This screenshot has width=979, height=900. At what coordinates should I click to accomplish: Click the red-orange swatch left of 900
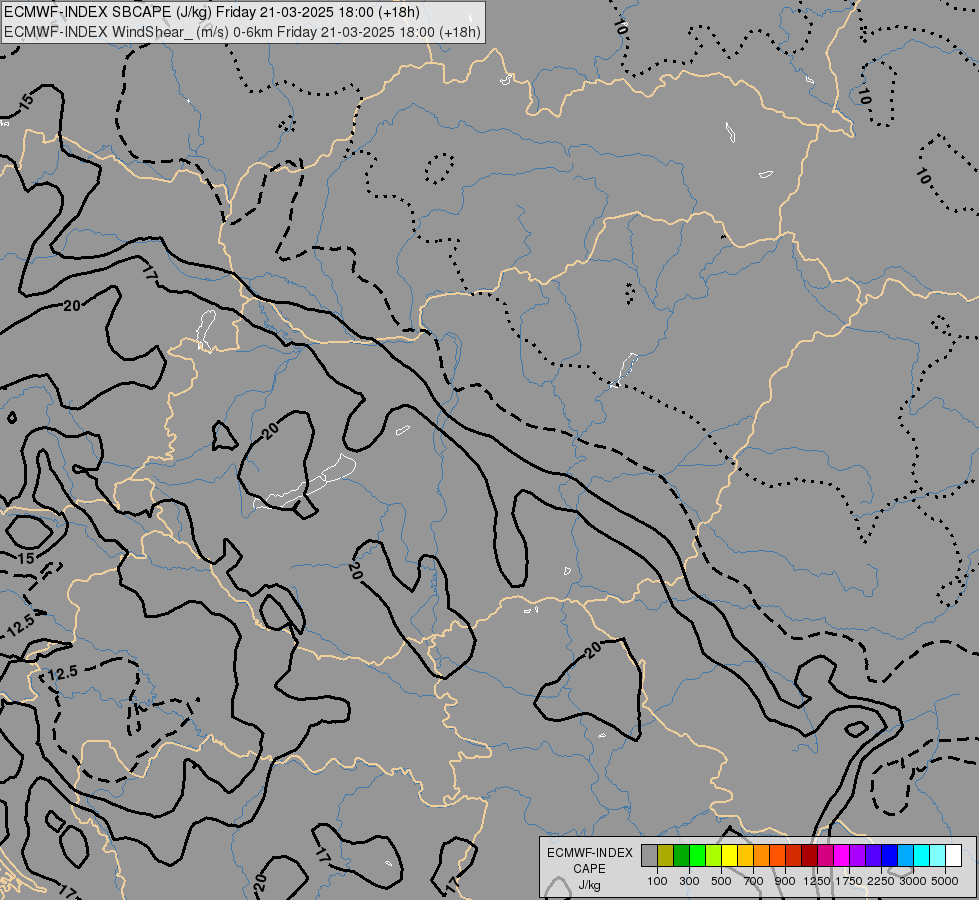coord(777,855)
